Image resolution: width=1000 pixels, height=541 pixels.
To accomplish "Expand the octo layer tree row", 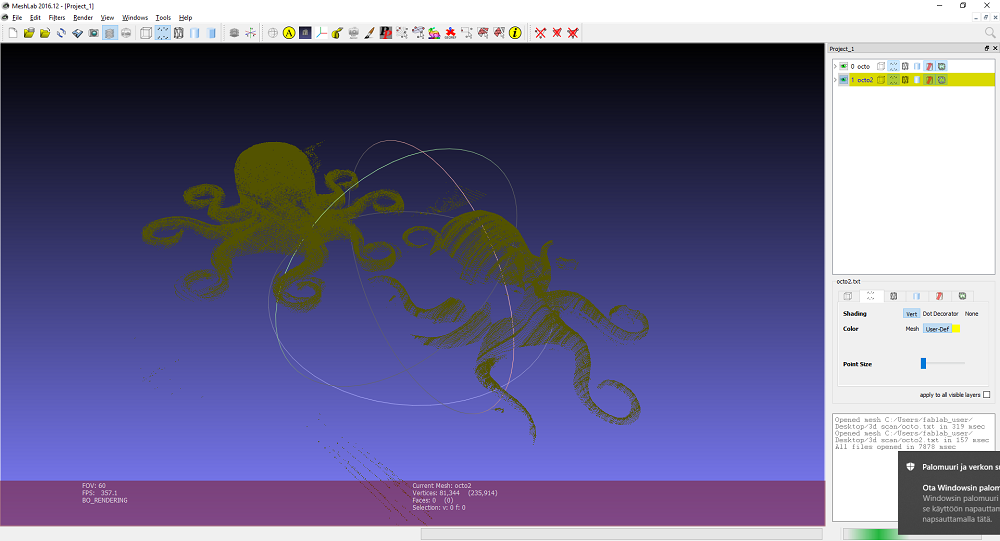I will [x=835, y=66].
